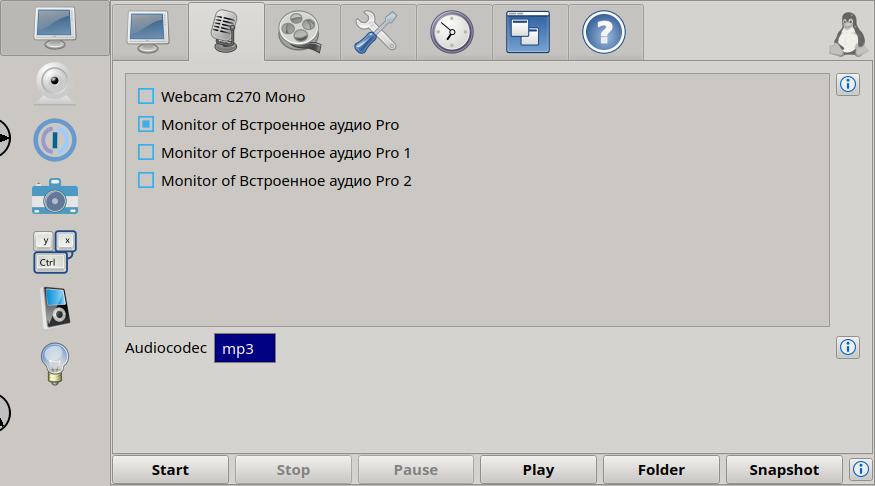This screenshot has height=486, width=875.
Task: Open the light bulb tips icon
Action: pyautogui.click(x=55, y=364)
